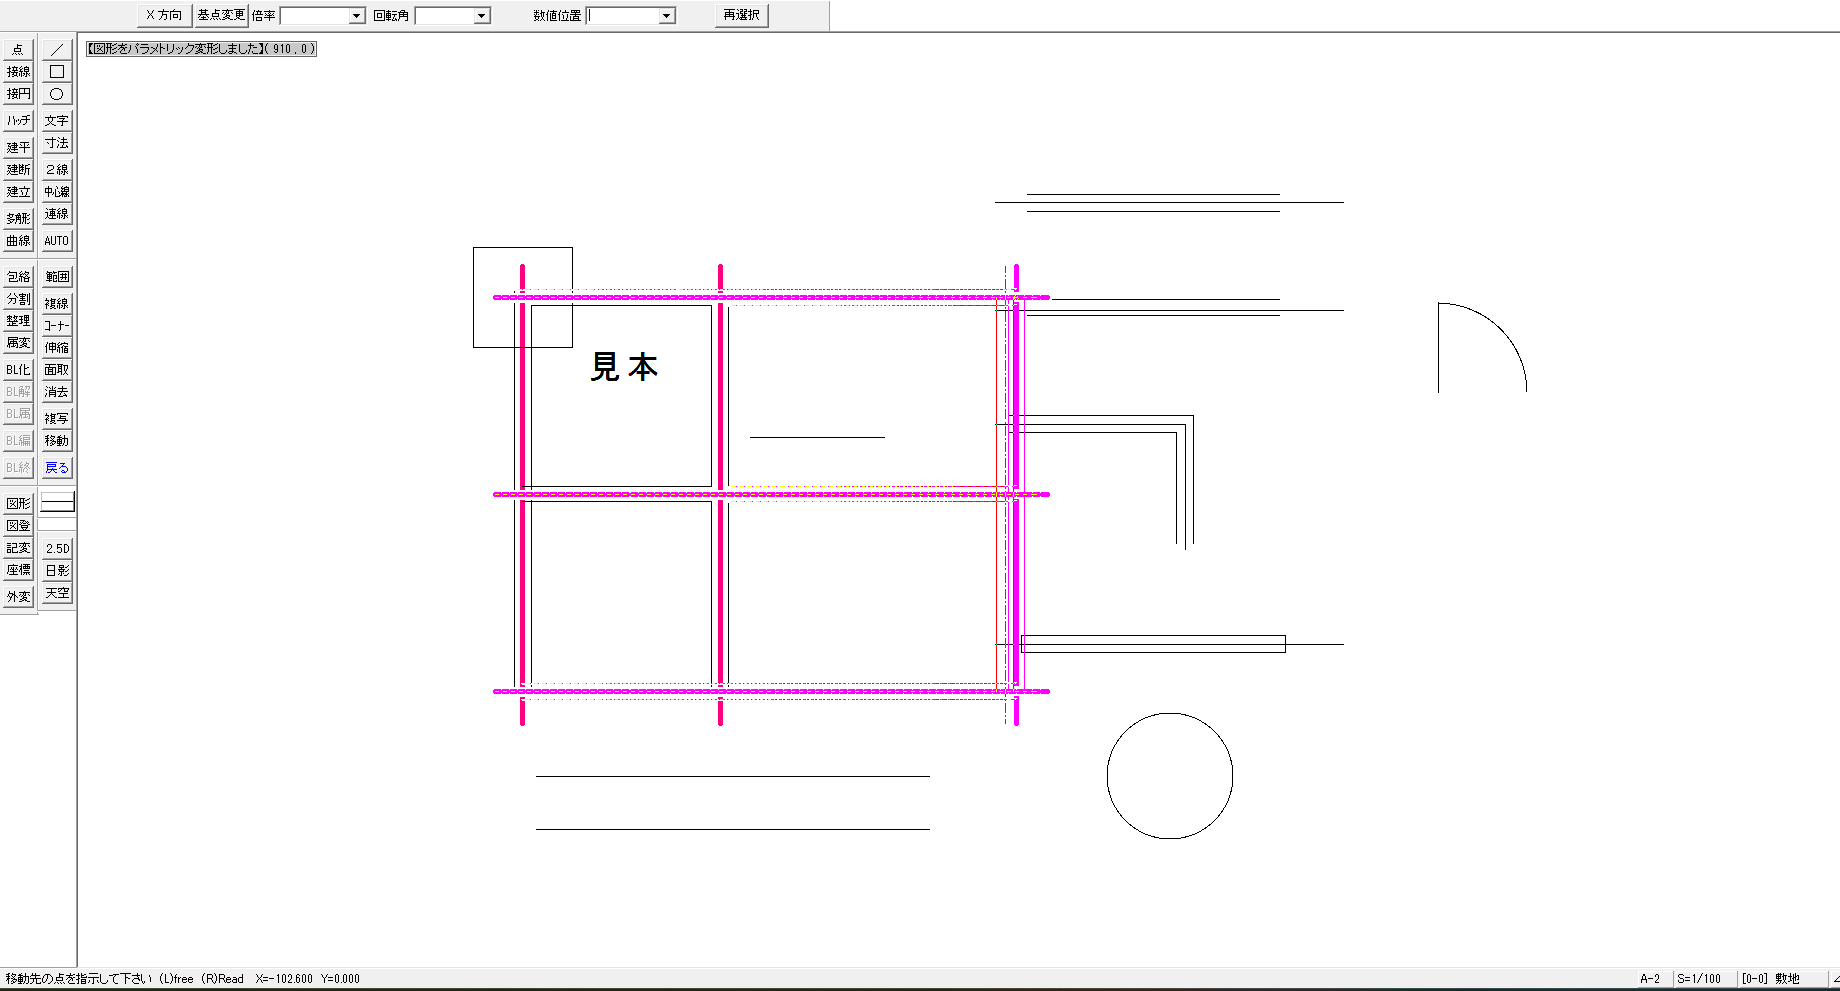Click the blue 戻る undo button
The image size is (1840, 991).
[x=57, y=467]
